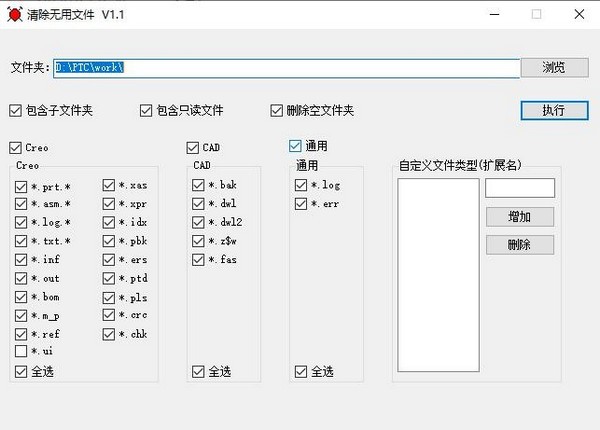Screen dimensions: 600x430
Task: Toggle the *.dwl2 checkbox
Action: tap(198, 222)
